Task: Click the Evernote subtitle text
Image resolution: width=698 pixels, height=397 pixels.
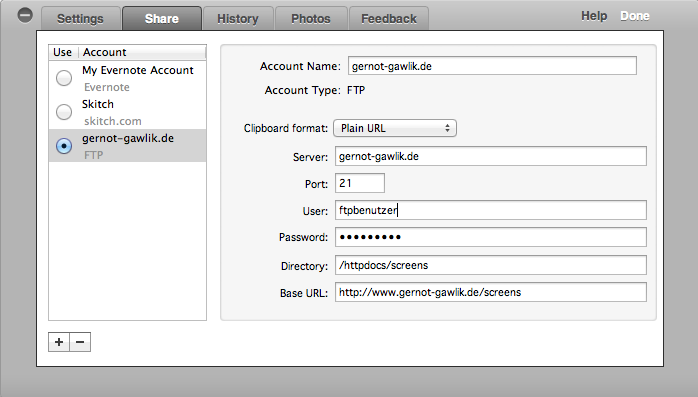Action: pyautogui.click(x=107, y=87)
